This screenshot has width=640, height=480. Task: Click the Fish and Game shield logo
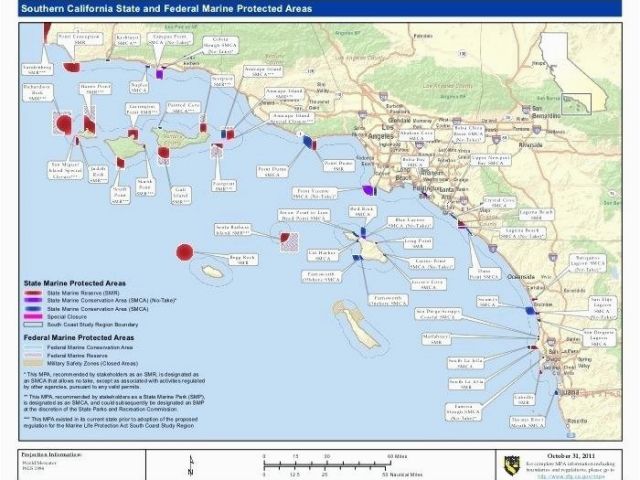512,465
